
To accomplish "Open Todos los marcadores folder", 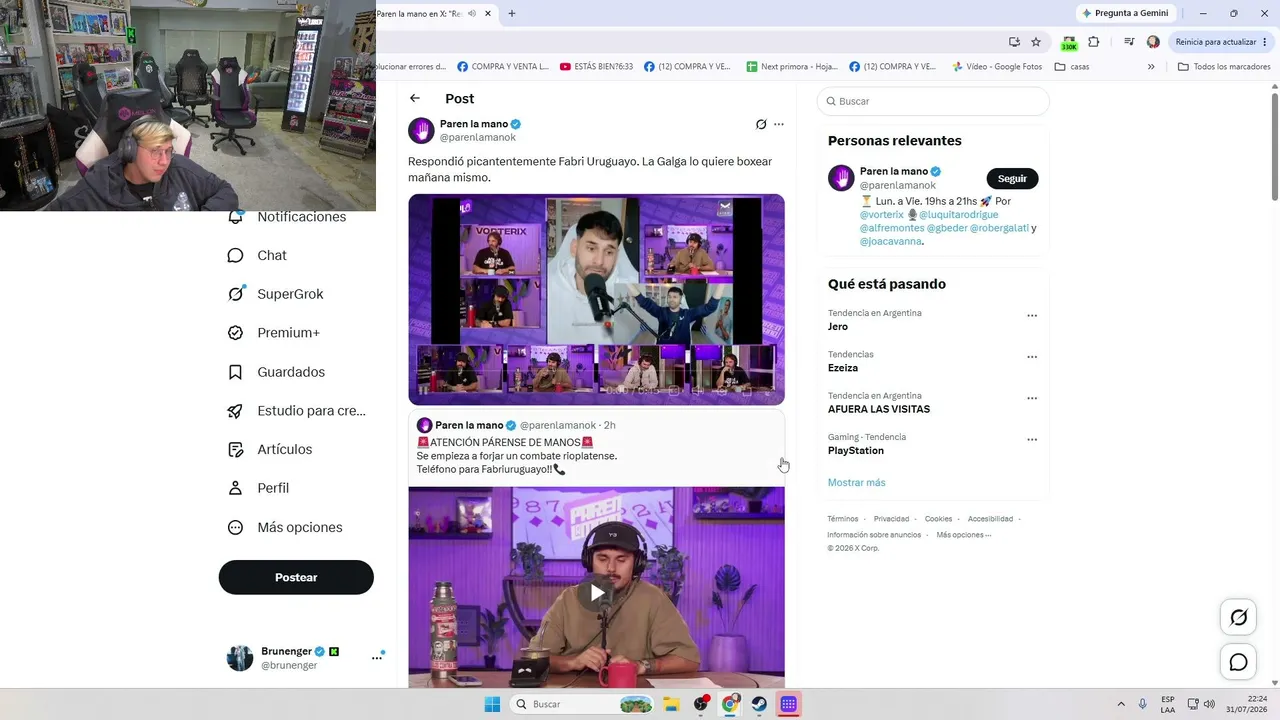I will point(1224,67).
